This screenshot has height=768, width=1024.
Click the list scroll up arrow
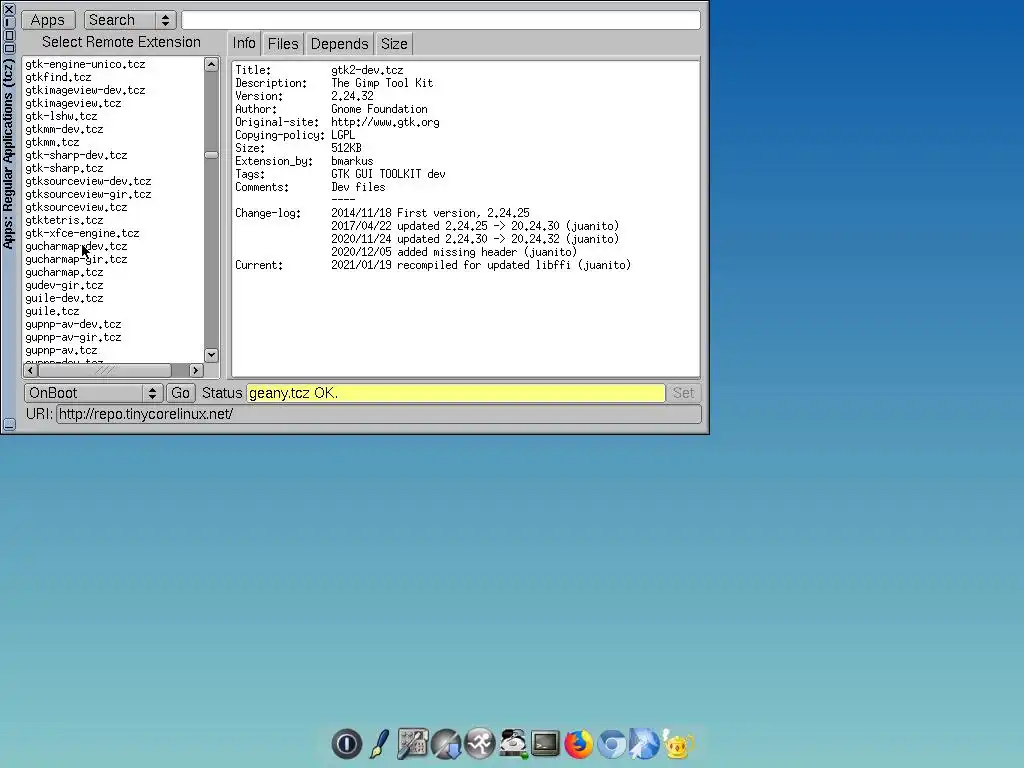click(x=211, y=64)
